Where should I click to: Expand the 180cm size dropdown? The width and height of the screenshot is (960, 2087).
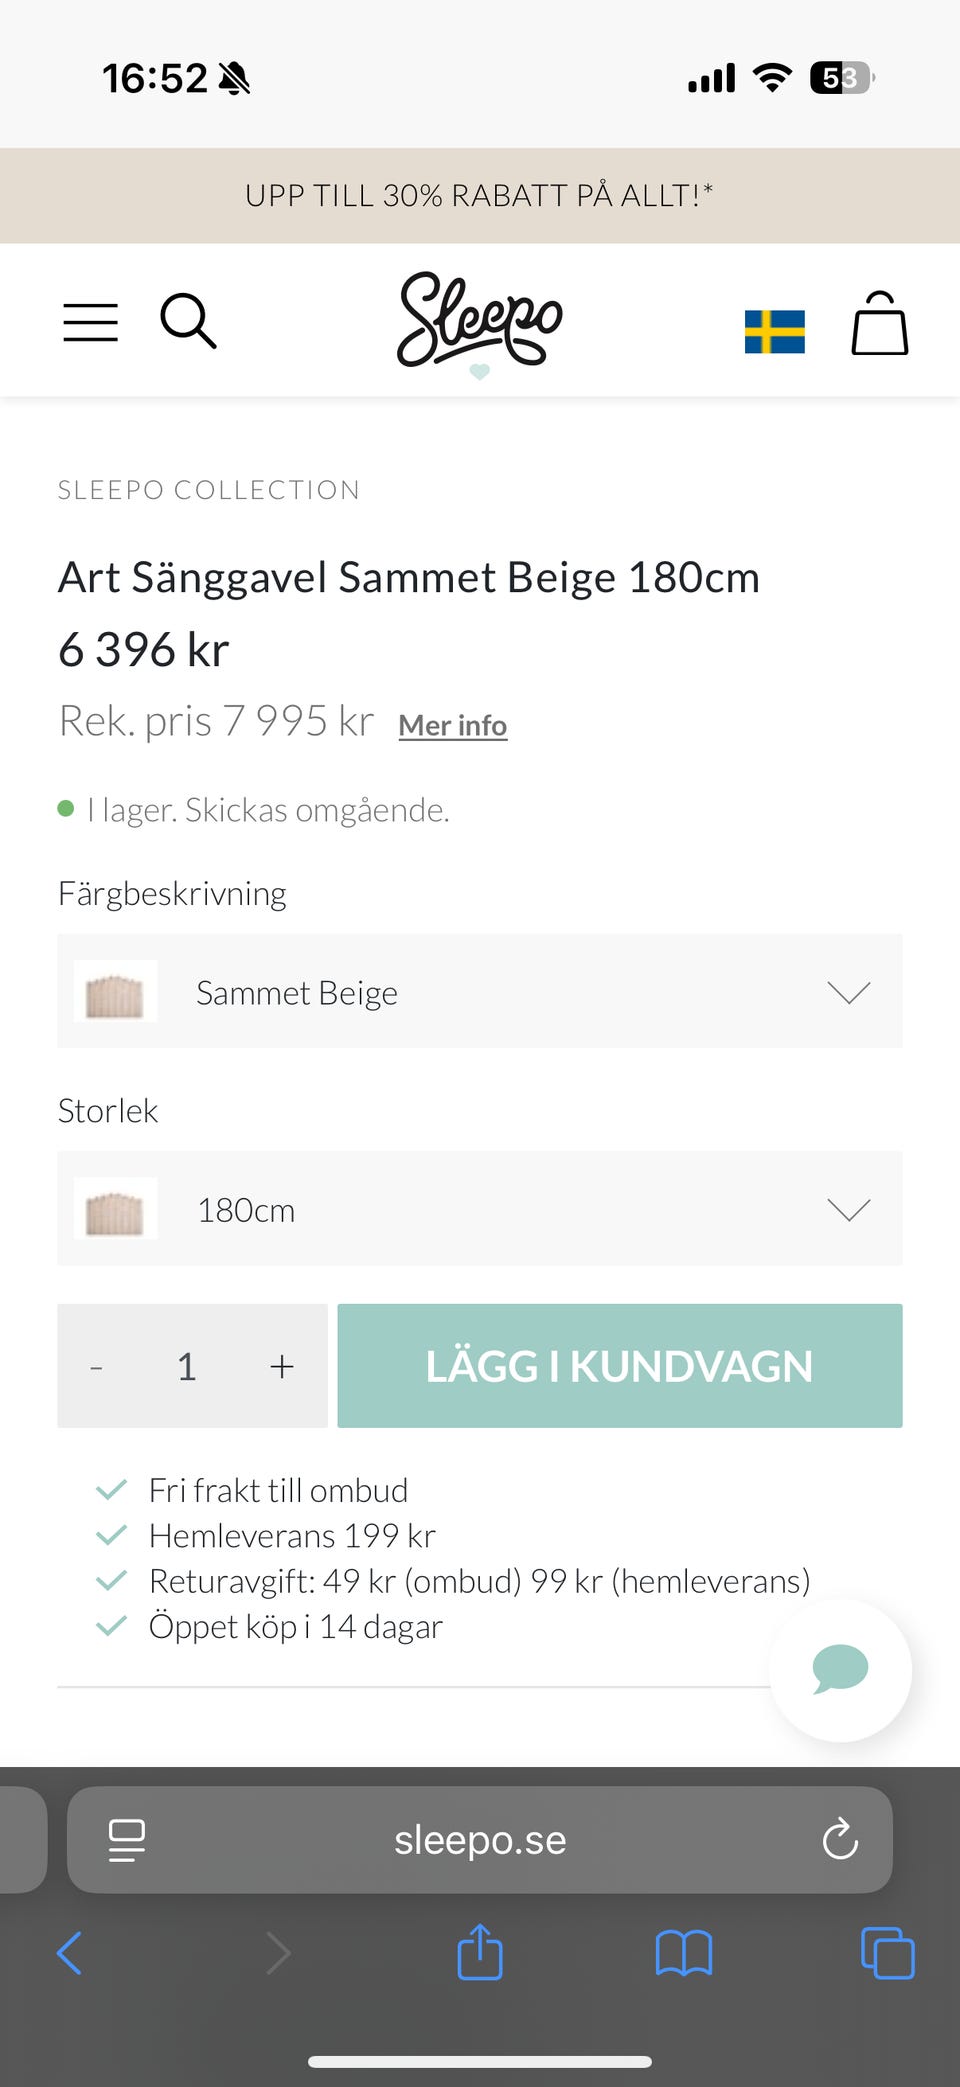480,1209
